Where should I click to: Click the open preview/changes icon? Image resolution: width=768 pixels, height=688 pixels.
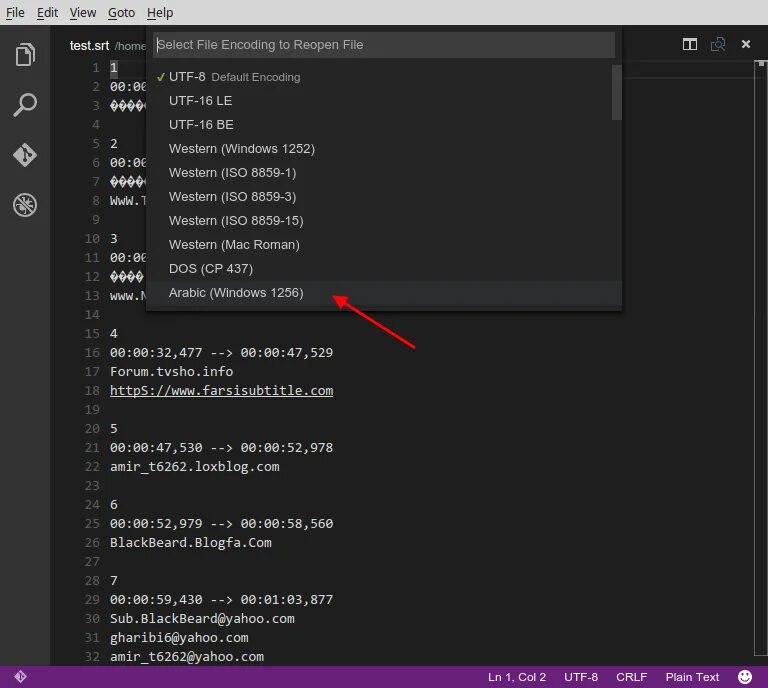click(718, 44)
